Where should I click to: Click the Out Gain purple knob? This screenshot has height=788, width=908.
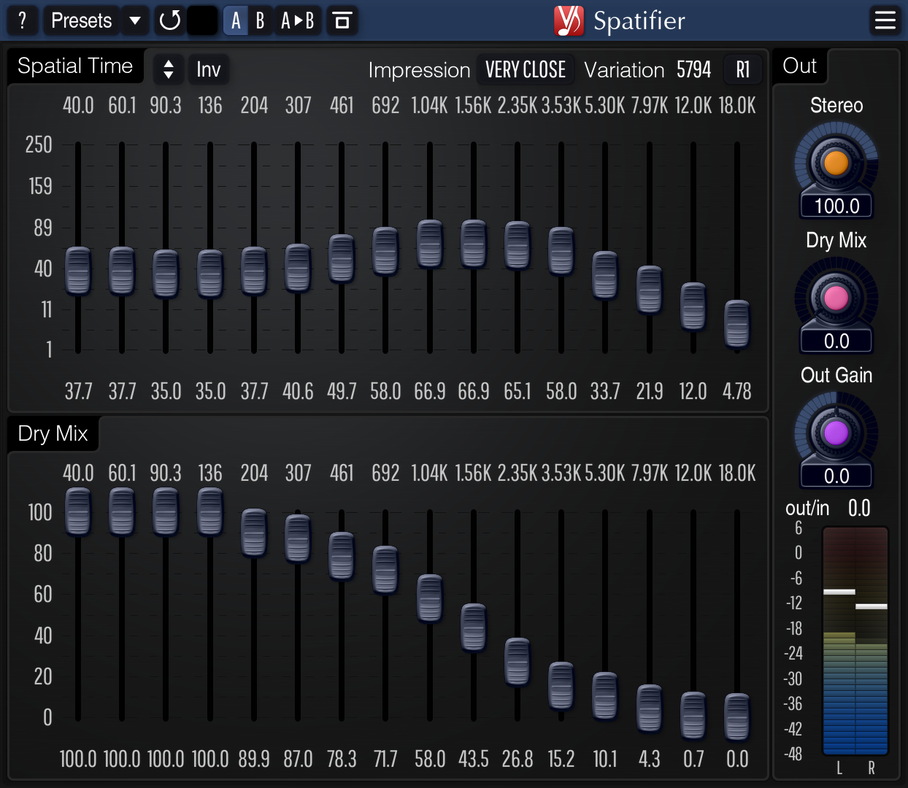point(836,433)
